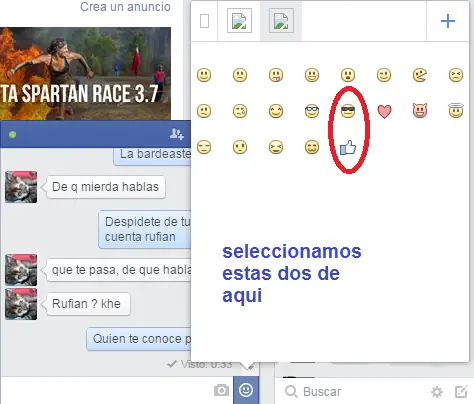Insert the big grin emoticon
The width and height of the screenshot is (474, 404).
click(312, 75)
